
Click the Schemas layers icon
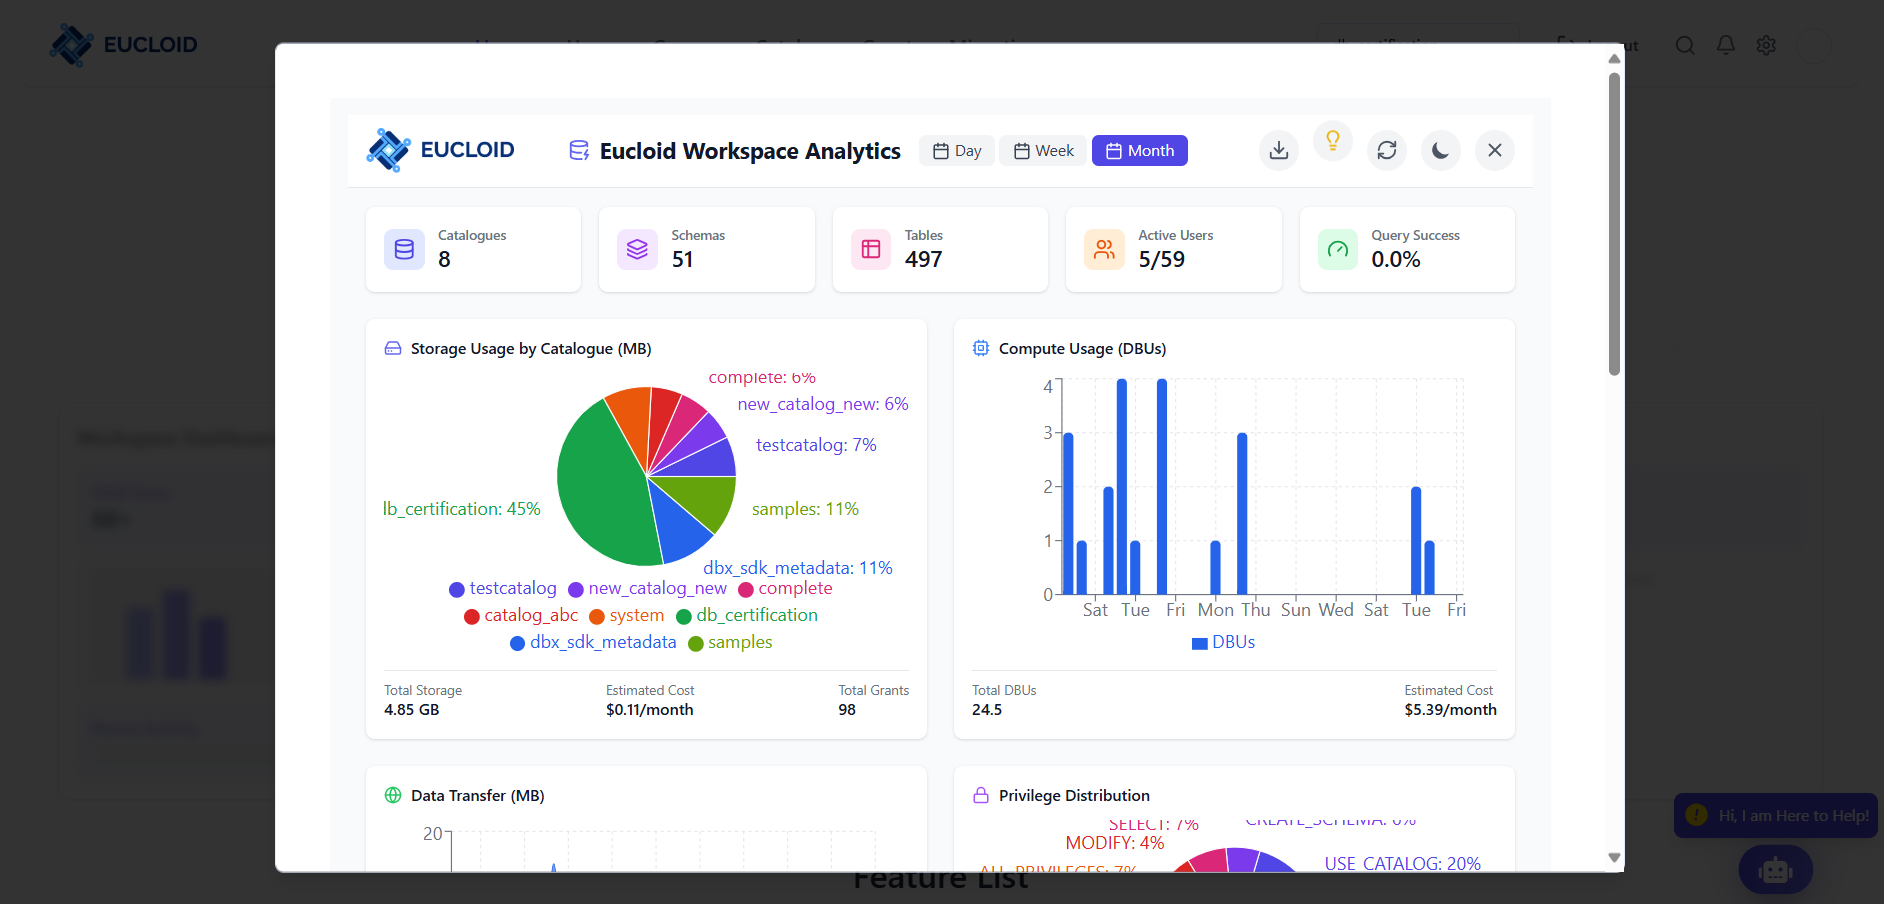pyautogui.click(x=637, y=249)
